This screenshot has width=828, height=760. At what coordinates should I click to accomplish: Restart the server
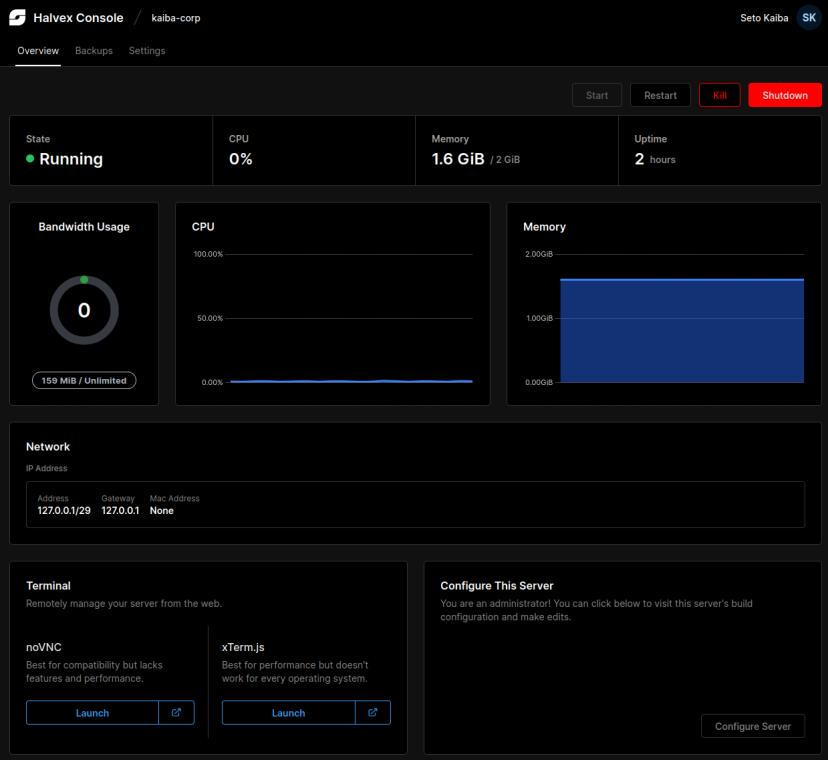[660, 95]
